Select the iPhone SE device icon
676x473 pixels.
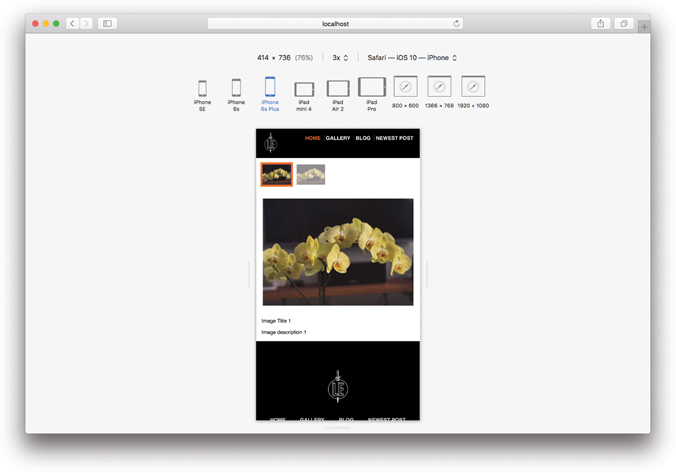(x=202, y=89)
